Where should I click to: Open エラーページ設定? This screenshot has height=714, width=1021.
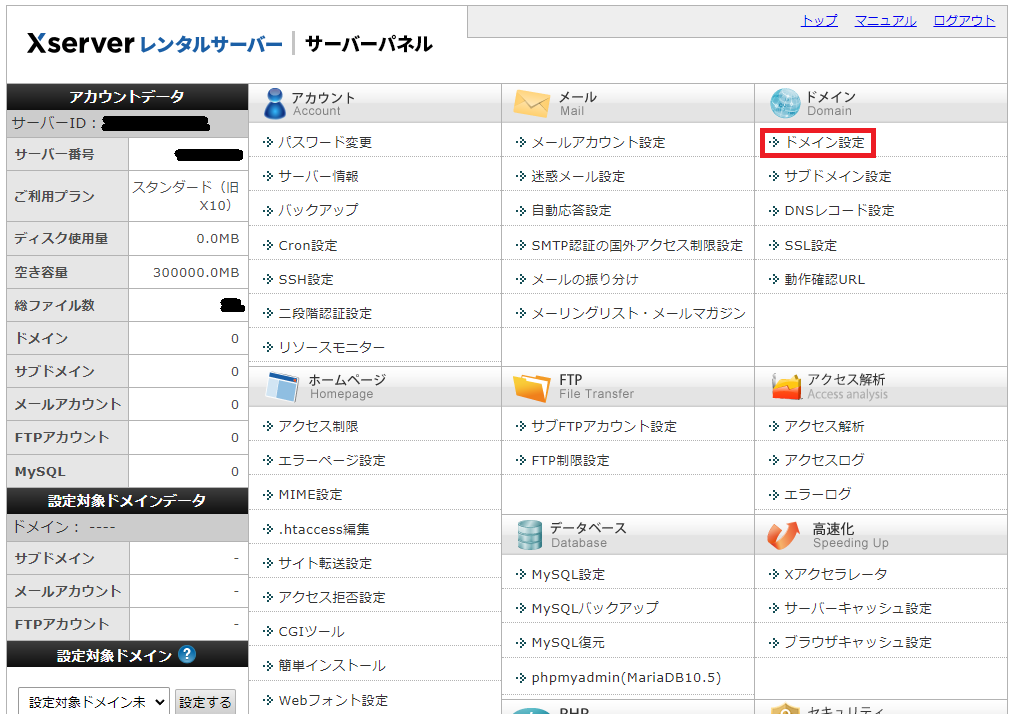331,460
